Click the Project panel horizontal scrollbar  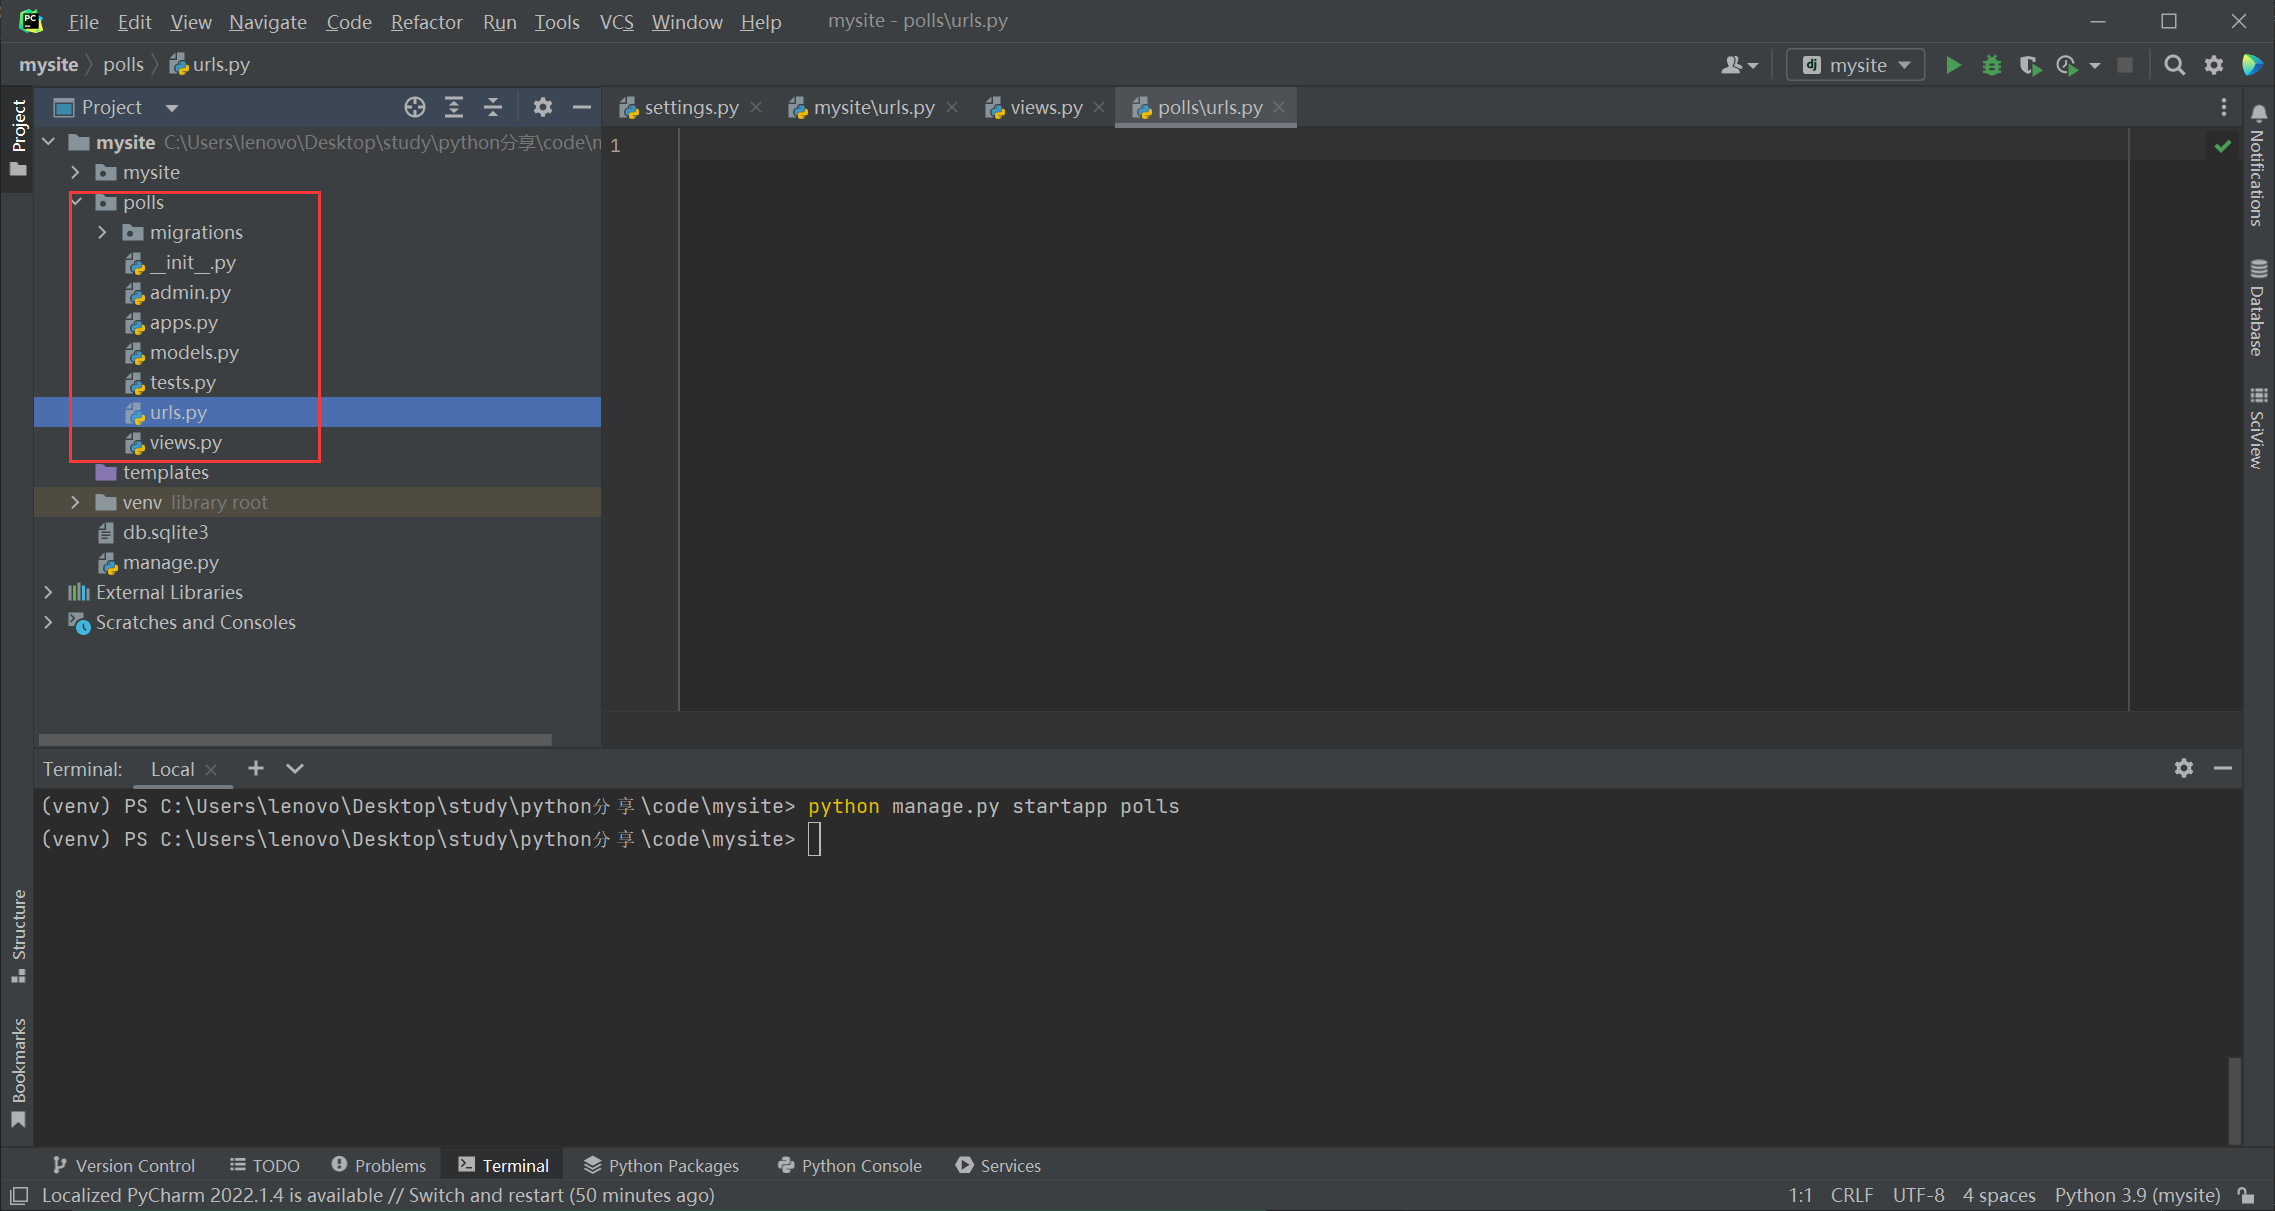(295, 740)
